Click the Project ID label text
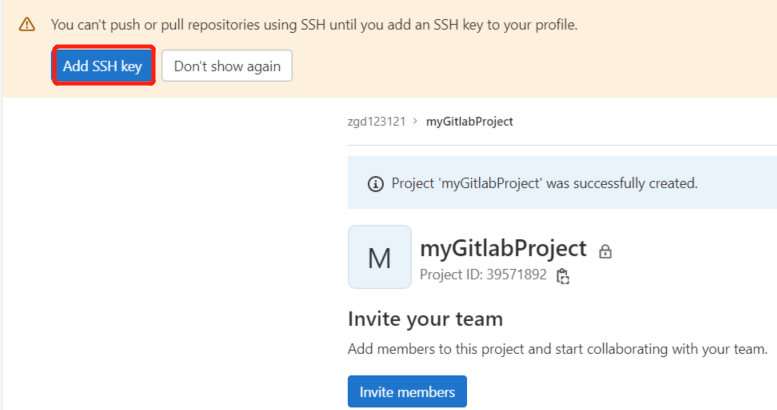777x410 pixels. click(x=451, y=275)
